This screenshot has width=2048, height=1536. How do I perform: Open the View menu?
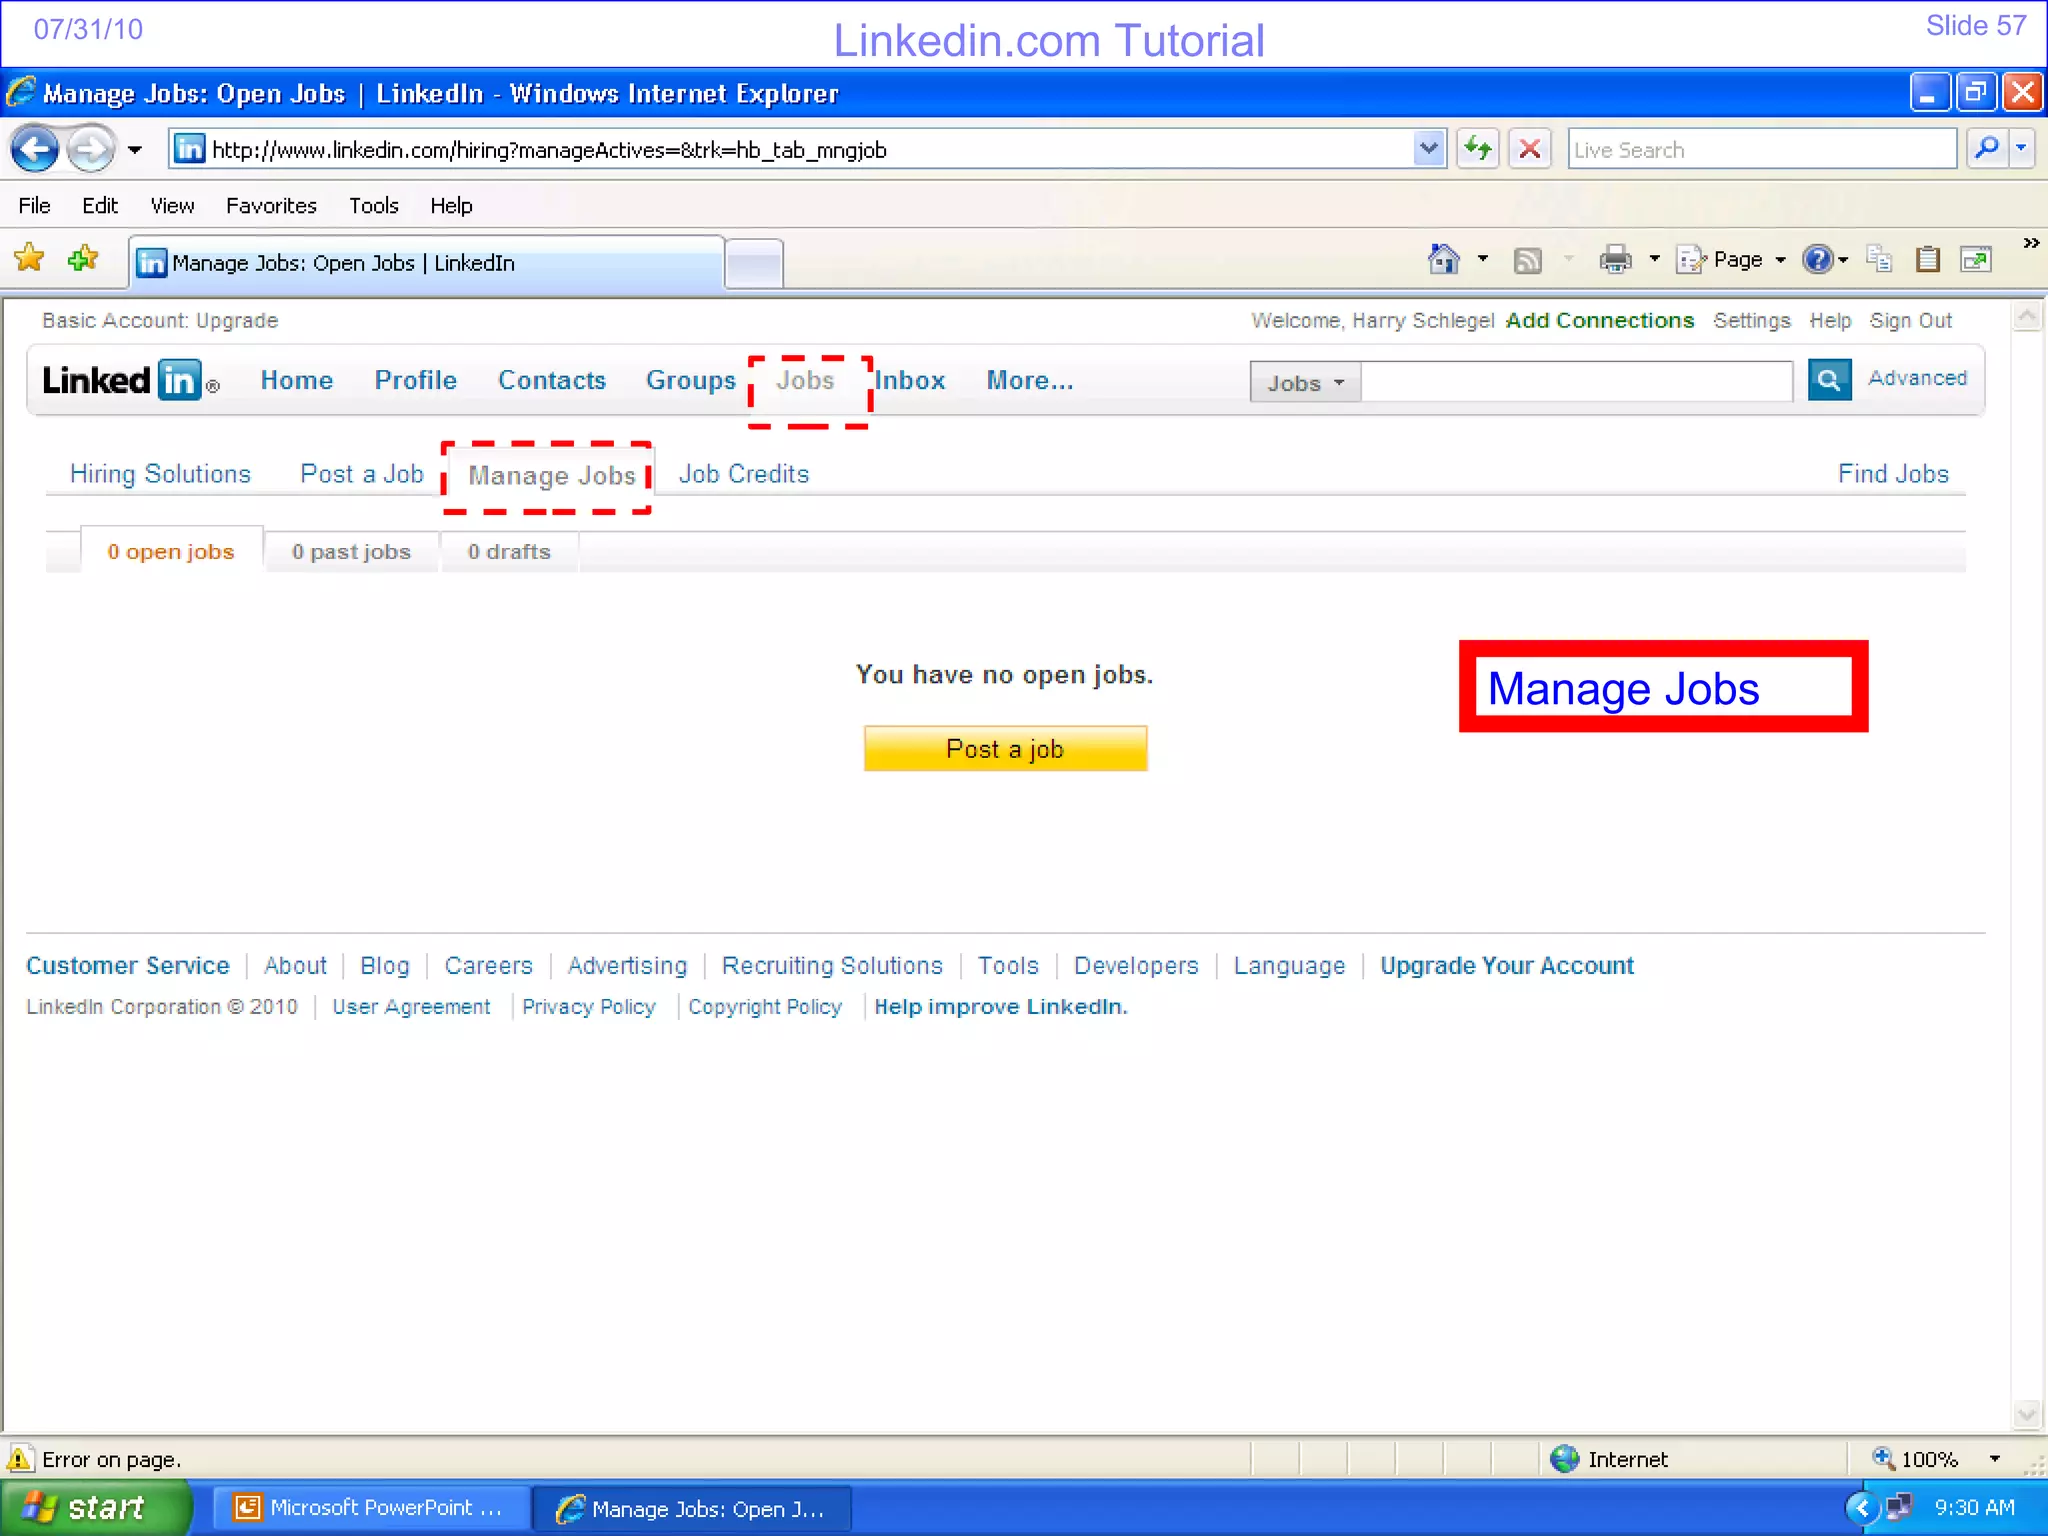point(172,205)
